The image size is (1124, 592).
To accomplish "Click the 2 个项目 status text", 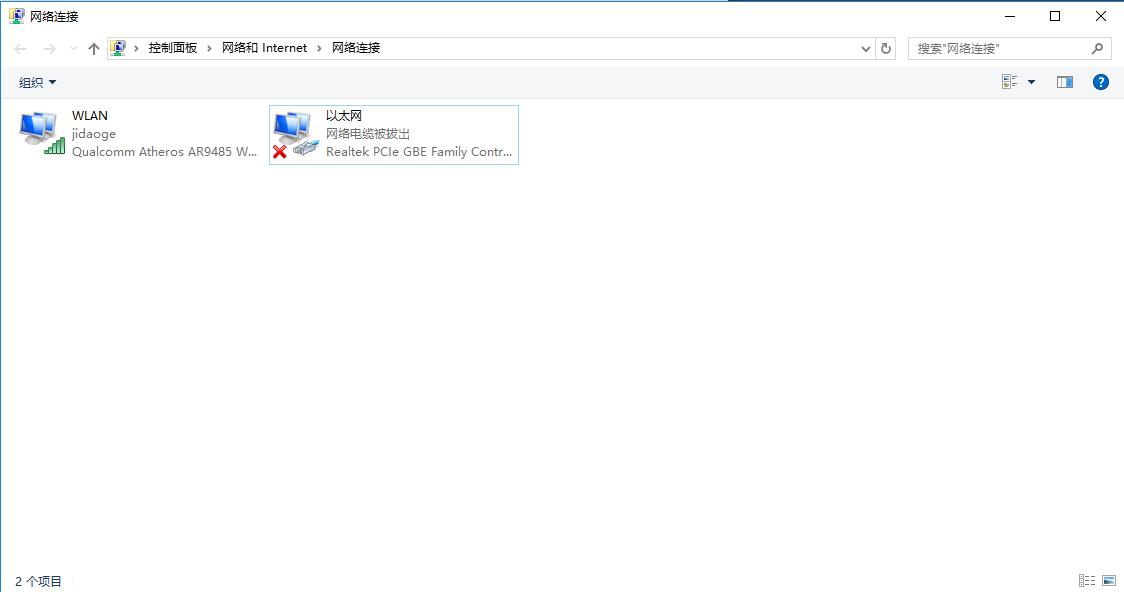I will 38,580.
